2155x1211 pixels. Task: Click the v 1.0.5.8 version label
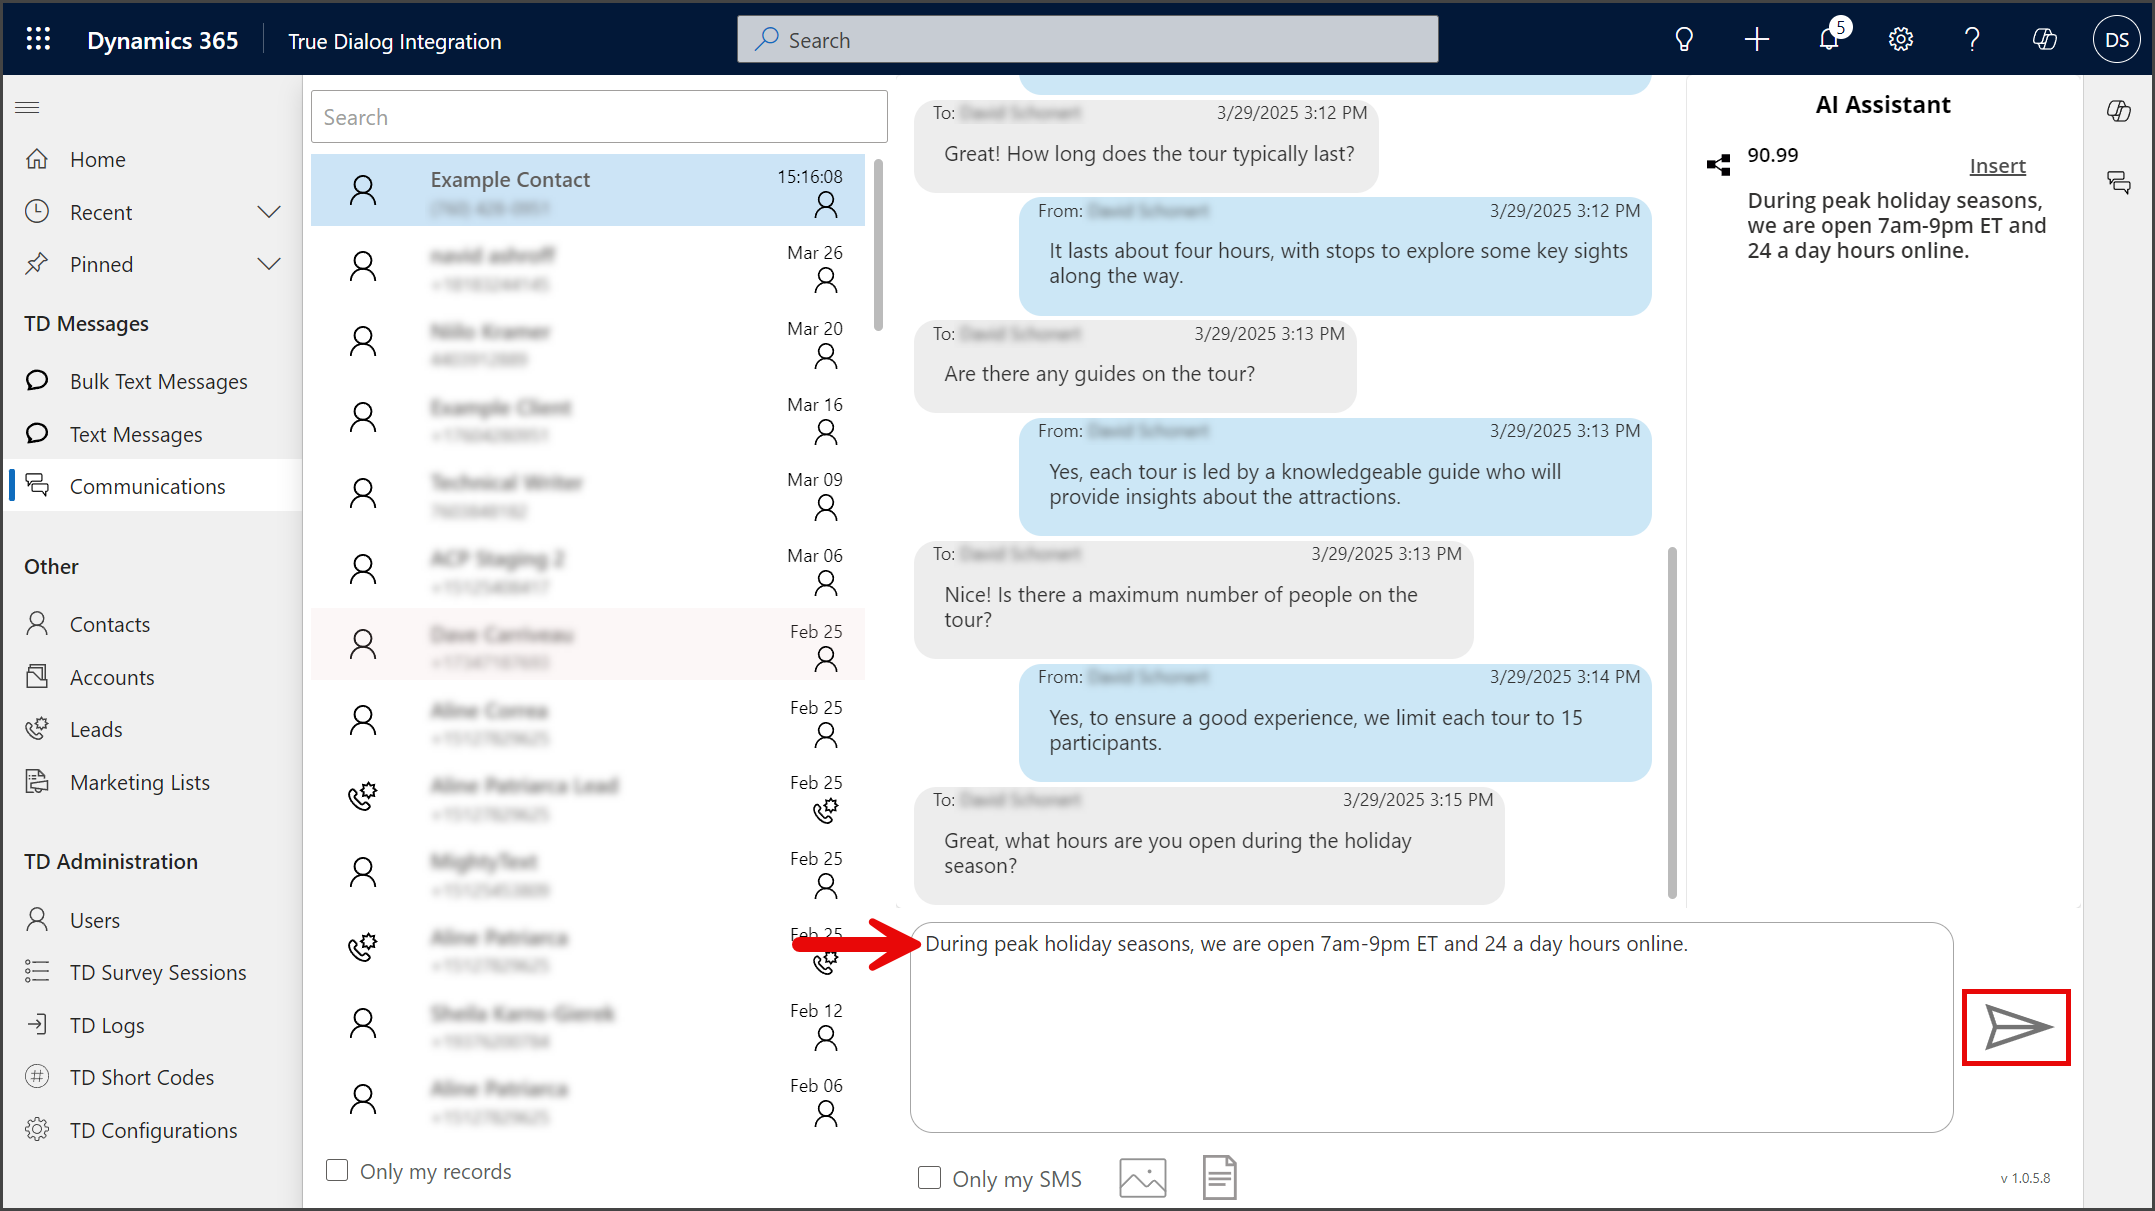coord(2025,1178)
